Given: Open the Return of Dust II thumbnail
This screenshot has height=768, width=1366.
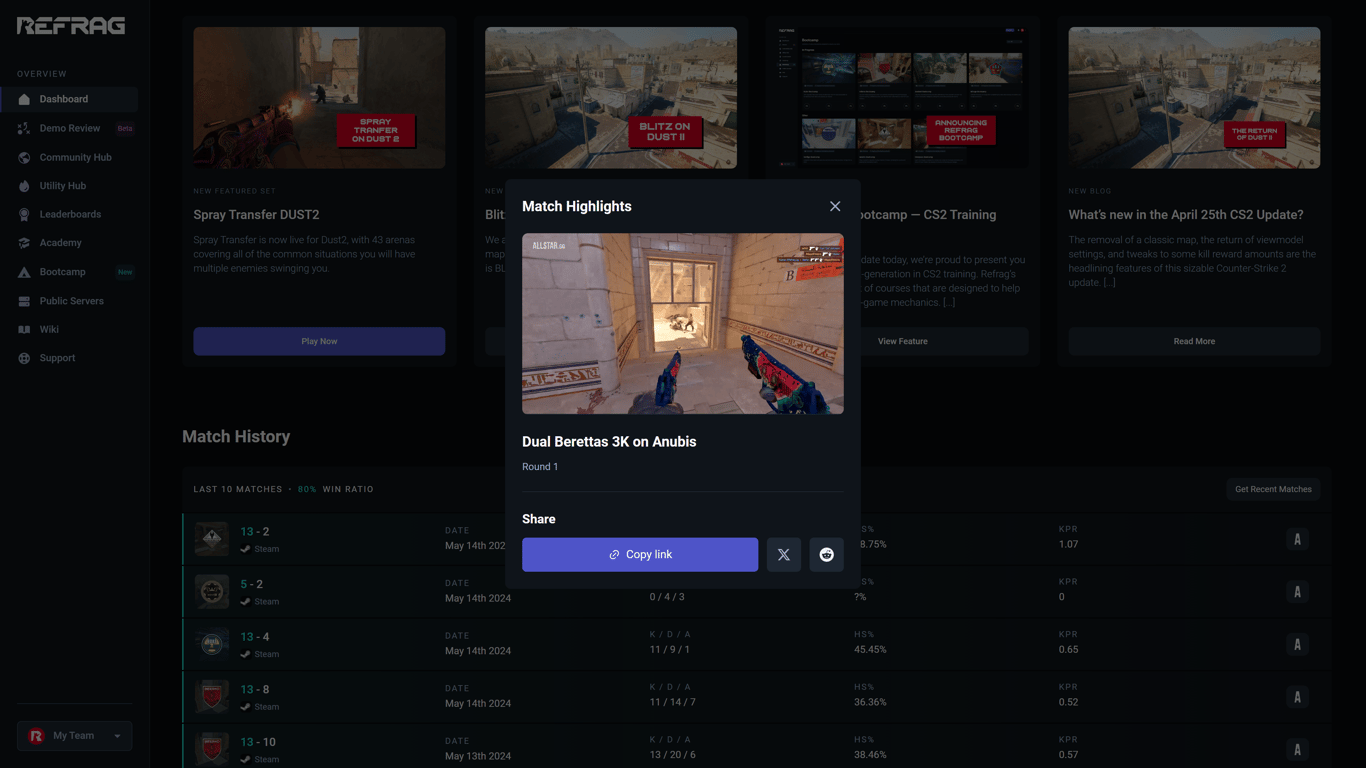Looking at the screenshot, I should 1194,98.
